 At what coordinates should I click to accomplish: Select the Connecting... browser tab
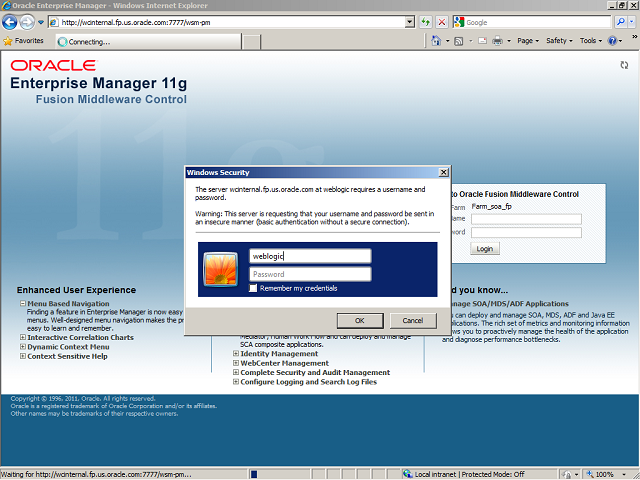pos(149,42)
